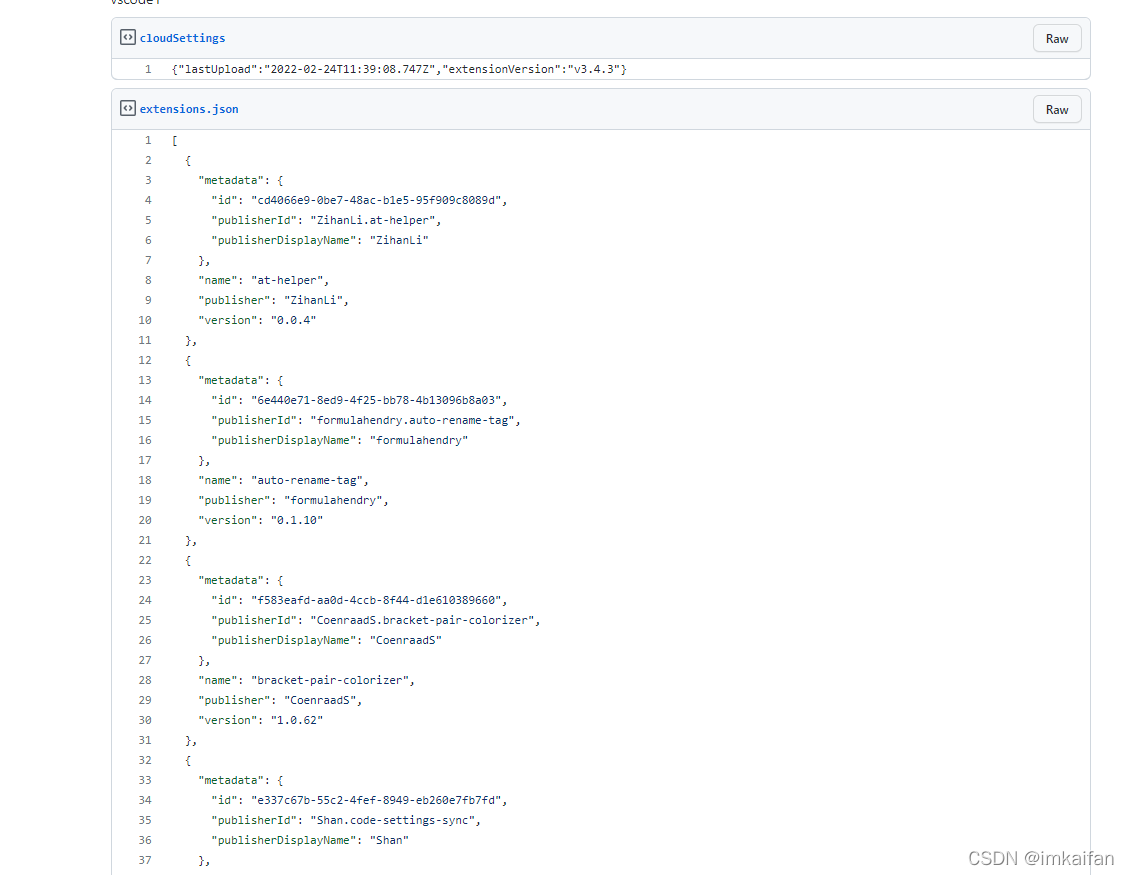Select line number 20 in extensions.json
The width and height of the screenshot is (1129, 875).
145,521
